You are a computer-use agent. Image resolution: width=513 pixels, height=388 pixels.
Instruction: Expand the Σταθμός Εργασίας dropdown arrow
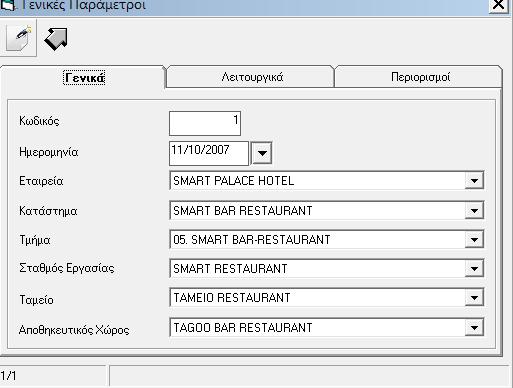click(x=474, y=269)
